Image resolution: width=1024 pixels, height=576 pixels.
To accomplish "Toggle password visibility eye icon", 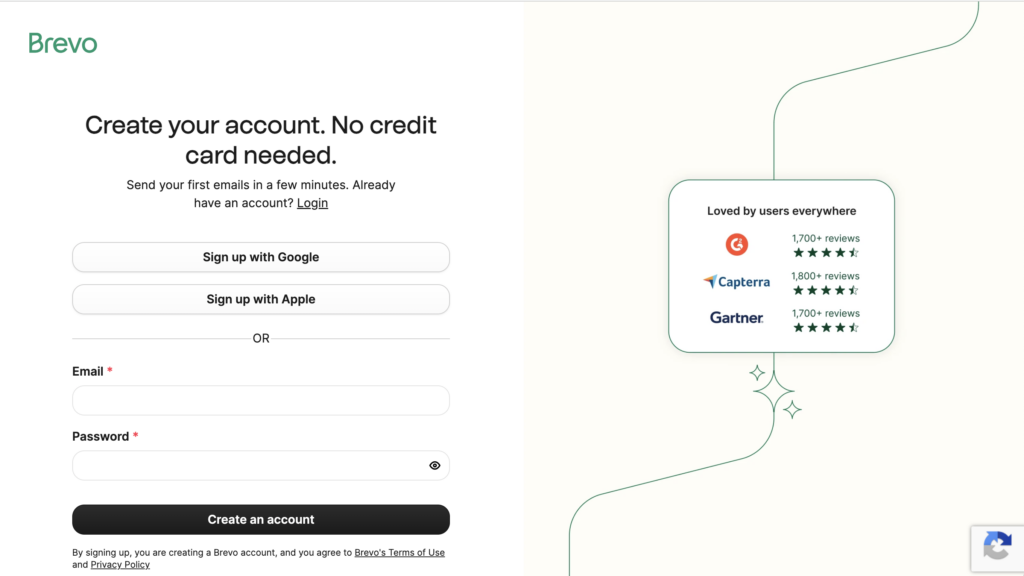I will click(435, 465).
